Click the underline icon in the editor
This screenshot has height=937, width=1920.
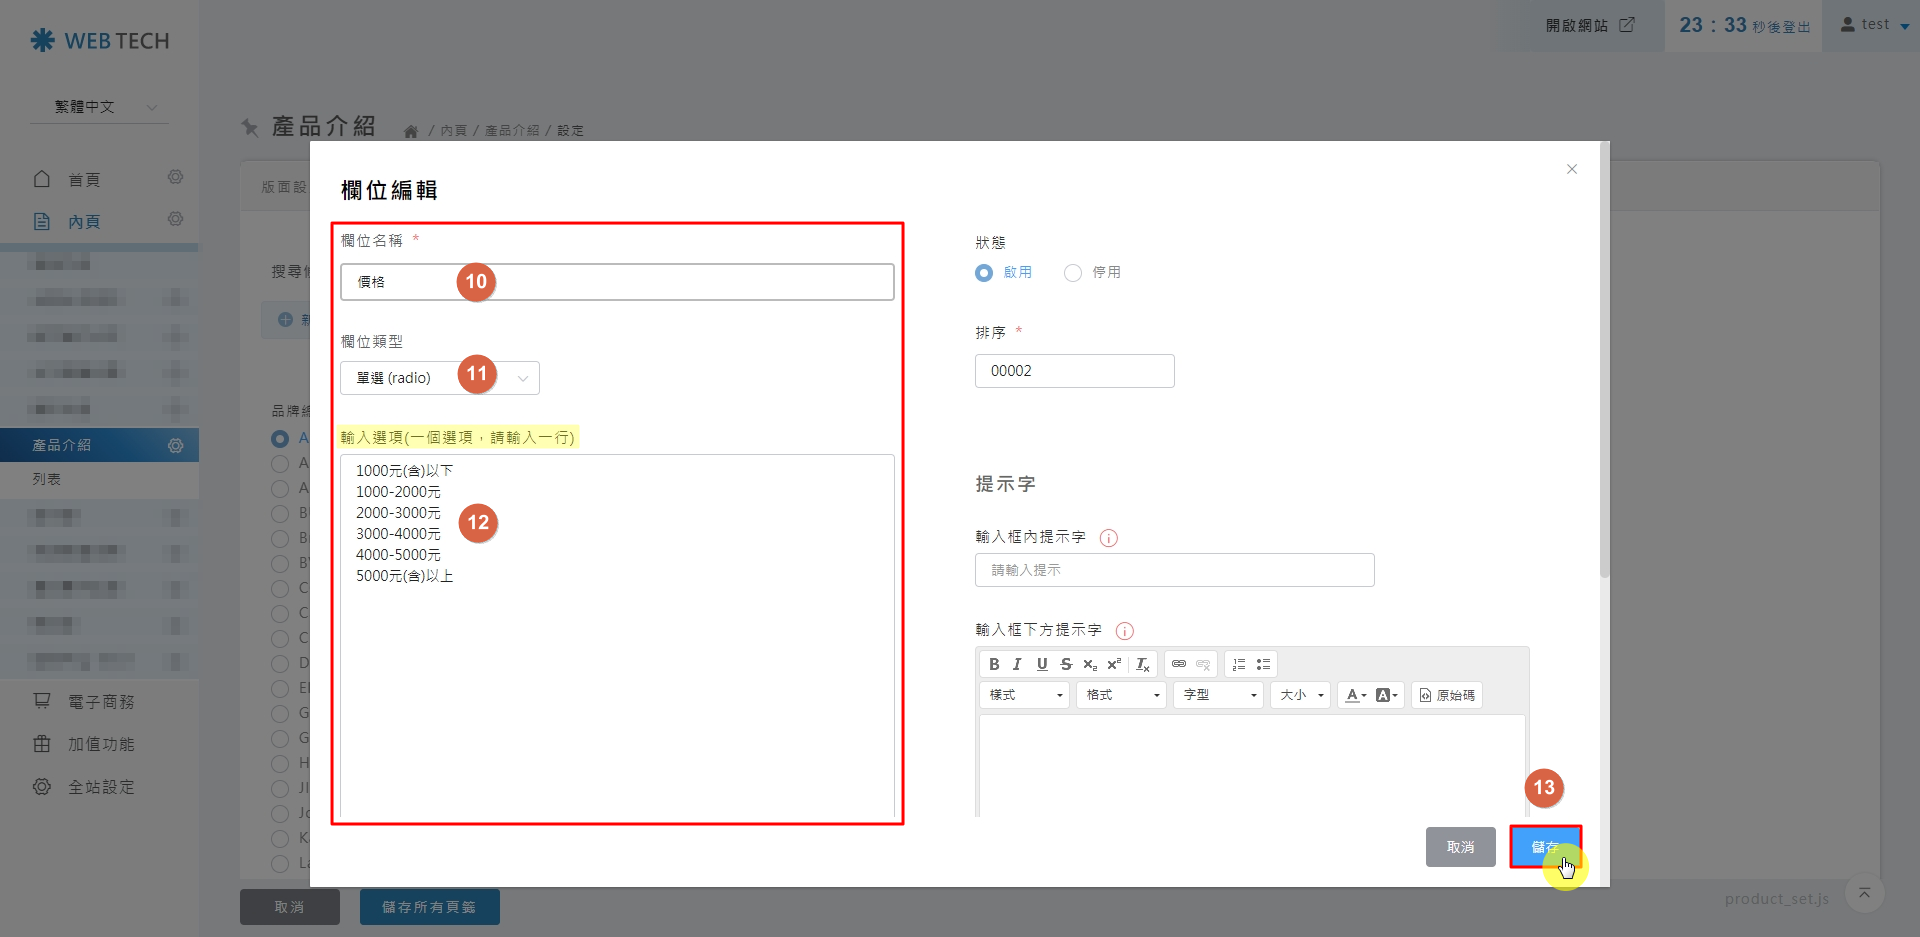coord(1042,663)
